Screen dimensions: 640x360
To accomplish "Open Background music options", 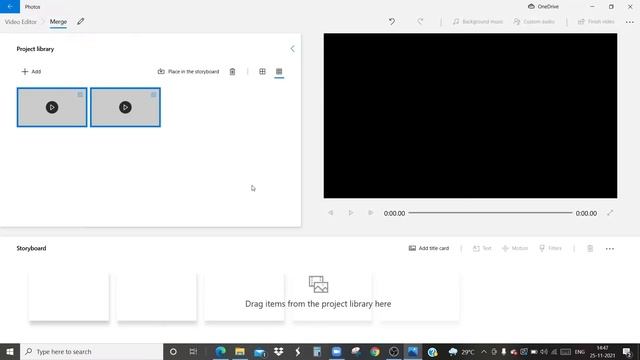I will [478, 22].
